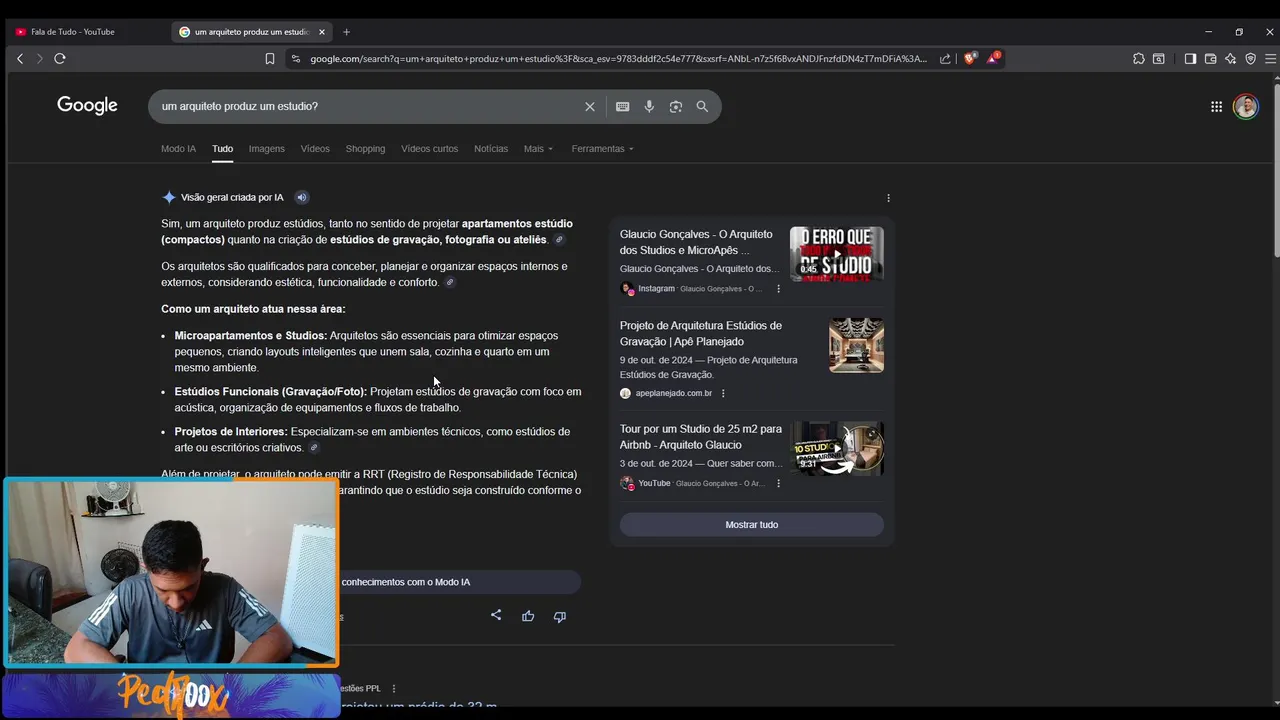Clear the Google search box text
This screenshot has width=1280, height=720.
pos(590,107)
